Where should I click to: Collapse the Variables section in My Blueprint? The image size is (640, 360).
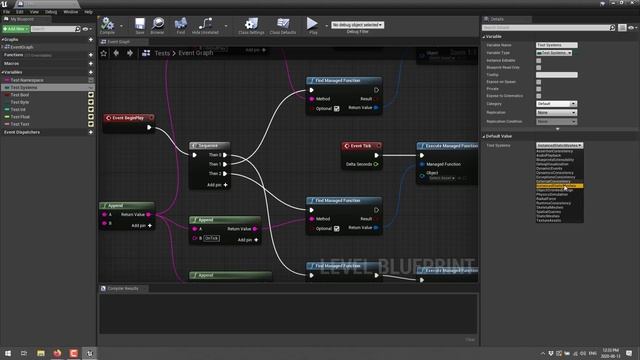[2, 72]
